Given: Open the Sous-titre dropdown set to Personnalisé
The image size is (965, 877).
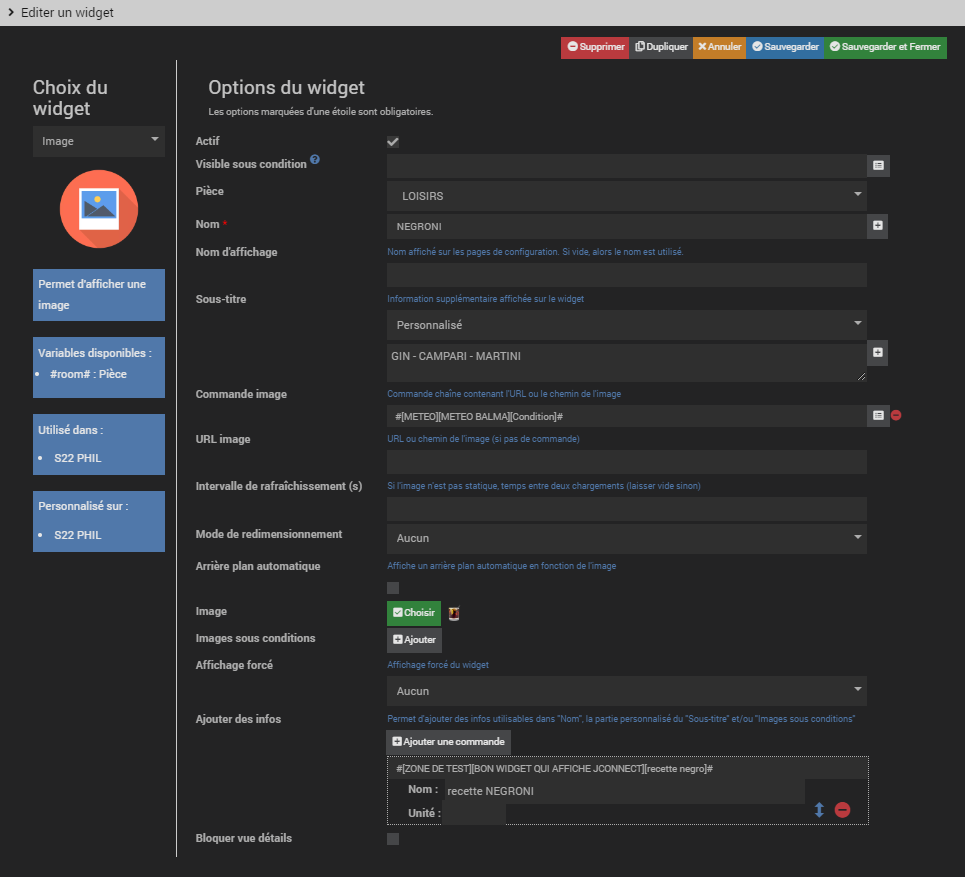Looking at the screenshot, I should pyautogui.click(x=626, y=325).
